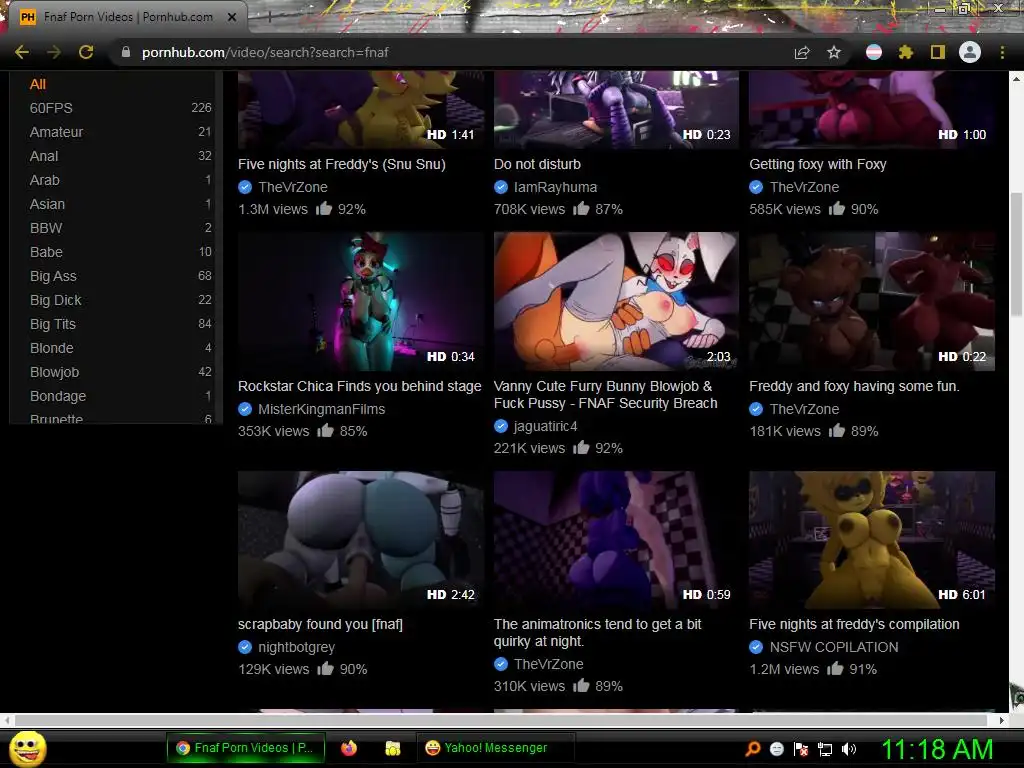Open 'The animatronics tend to get a bit quirky' title
Viewport: 1024px width, 768px height.
pos(598,633)
